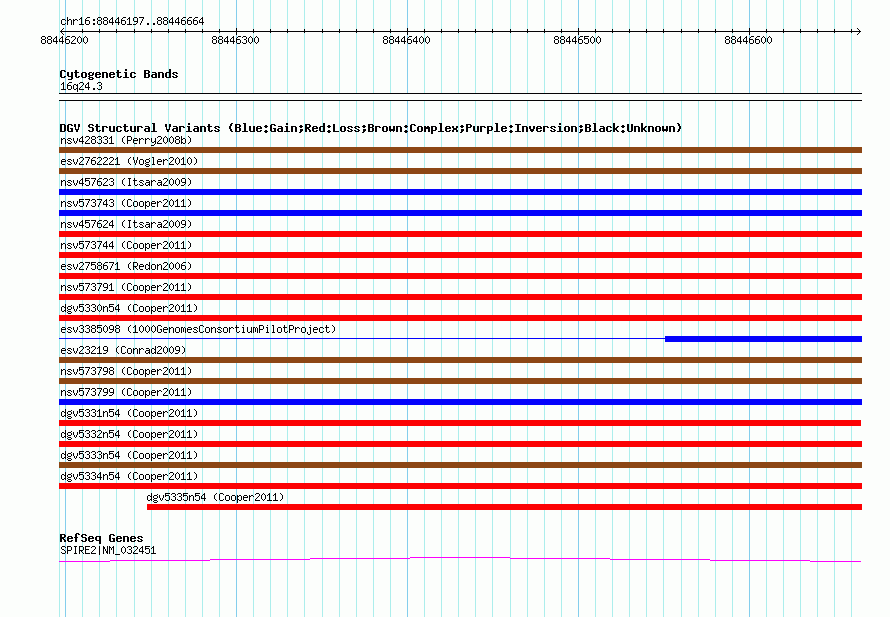890x617 pixels.
Task: Select the blue gain bar for nsv457623
Action: [x=460, y=192]
